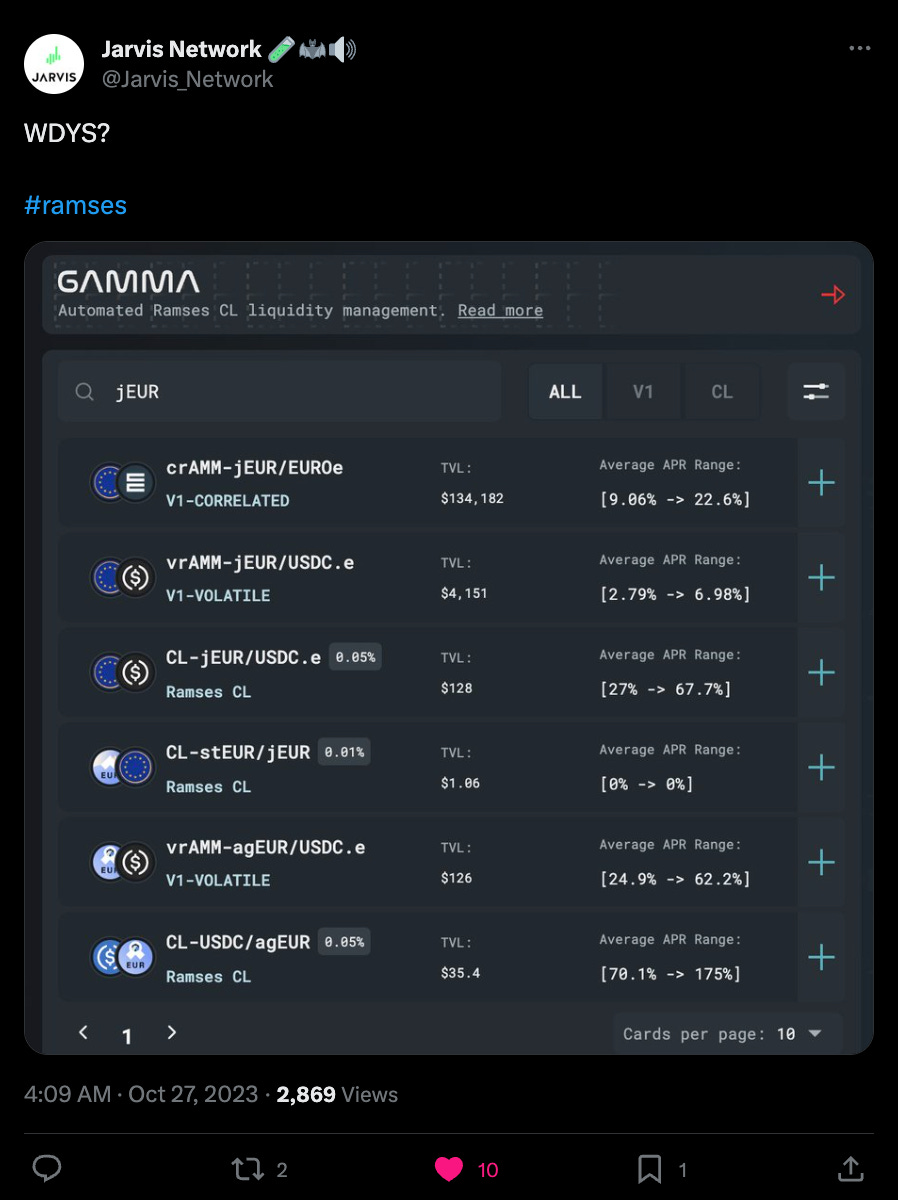Click the crAMM-jEUR/EUROe pool name
The image size is (898, 1200).
254,467
